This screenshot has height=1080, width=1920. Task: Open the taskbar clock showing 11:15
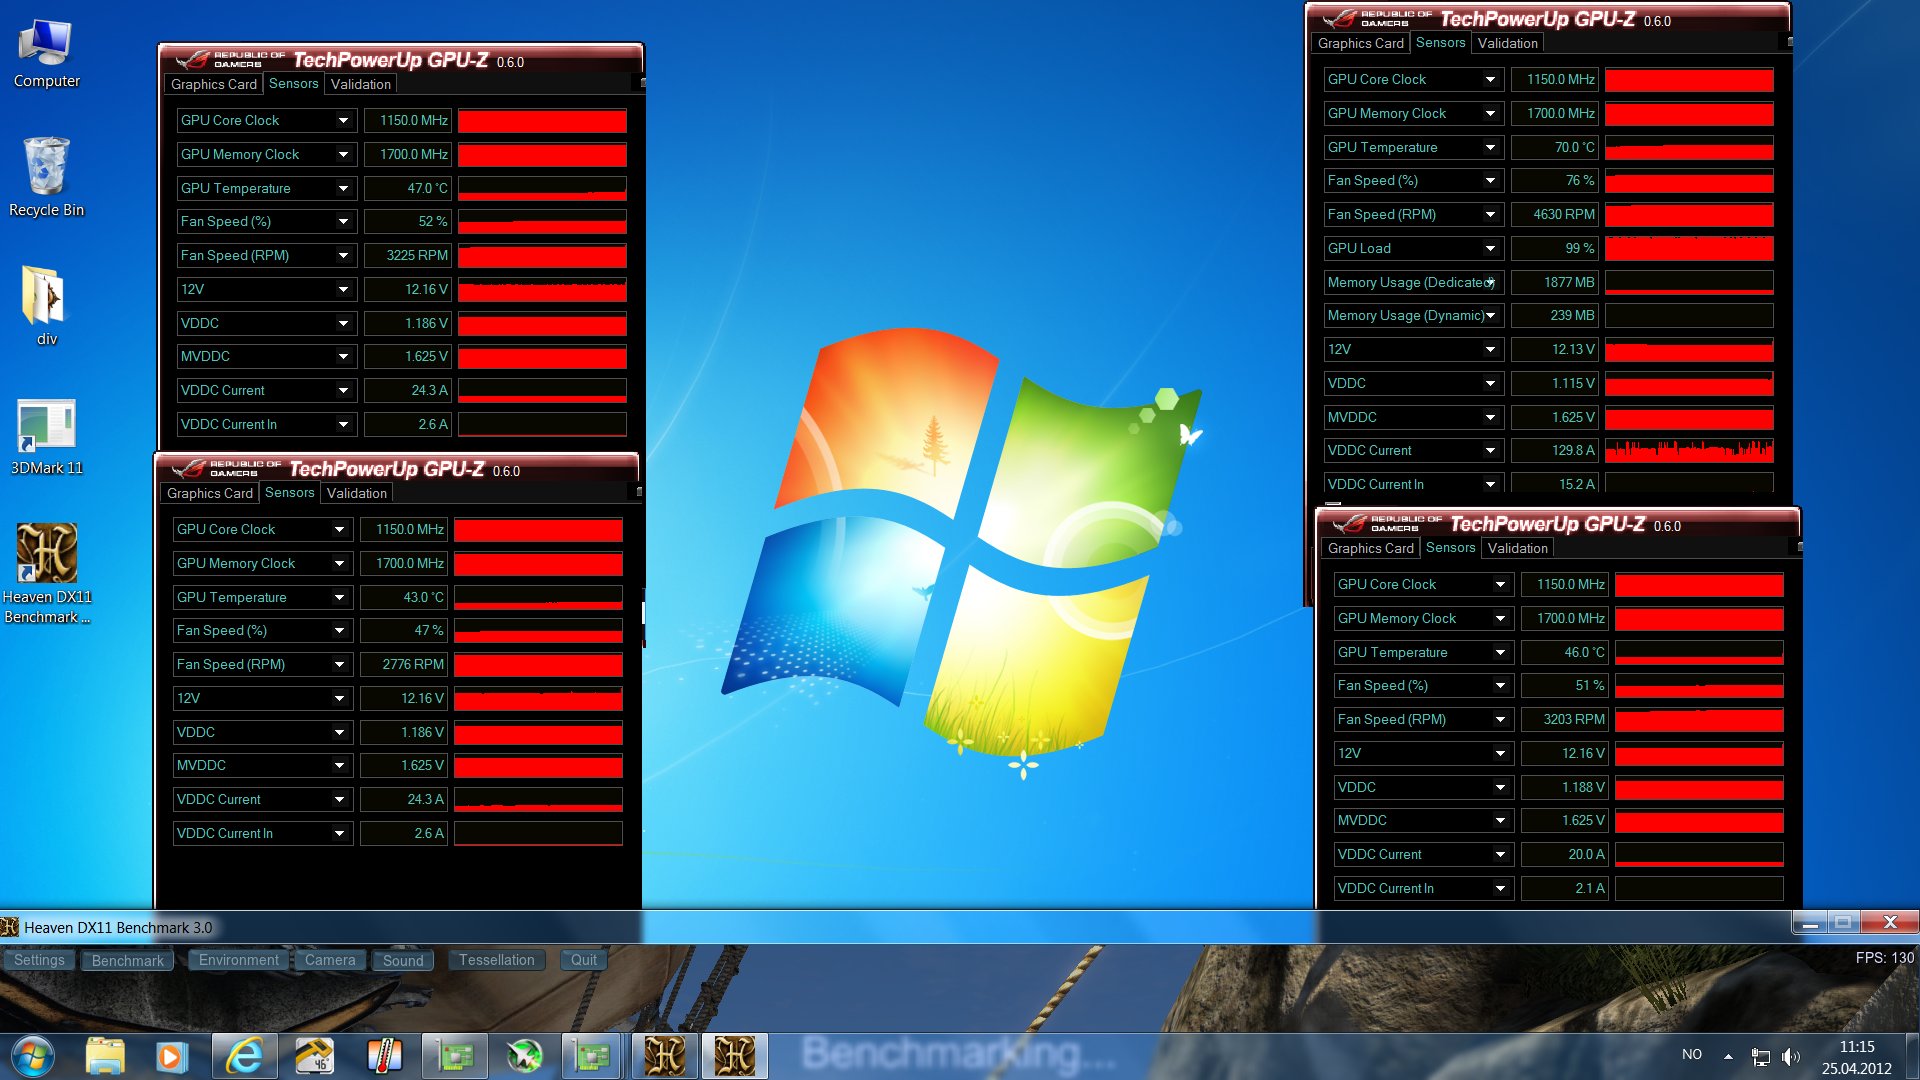[1856, 1057]
